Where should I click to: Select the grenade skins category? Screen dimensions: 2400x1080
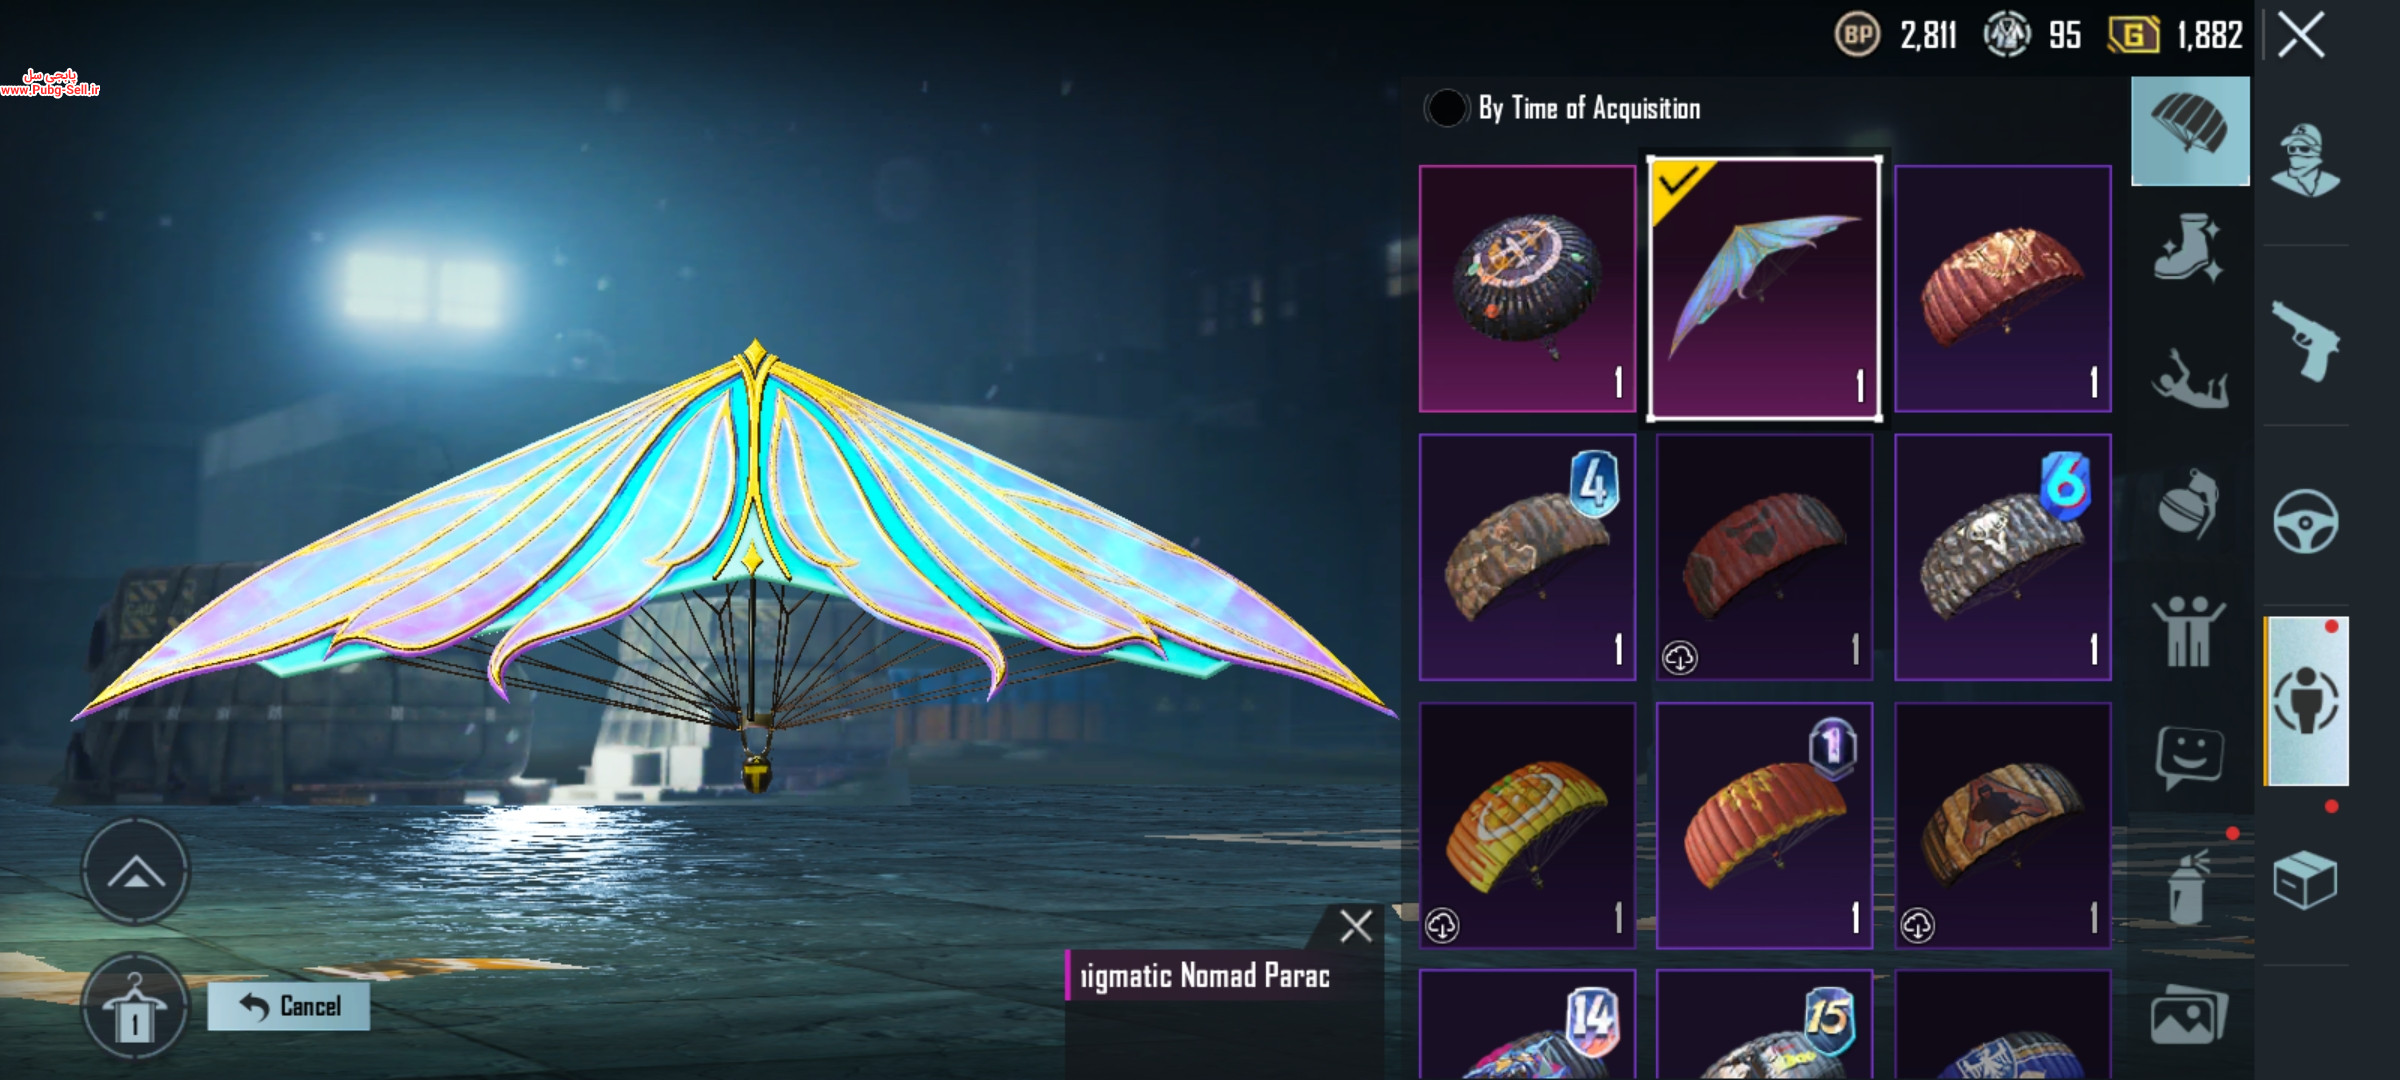click(2188, 504)
